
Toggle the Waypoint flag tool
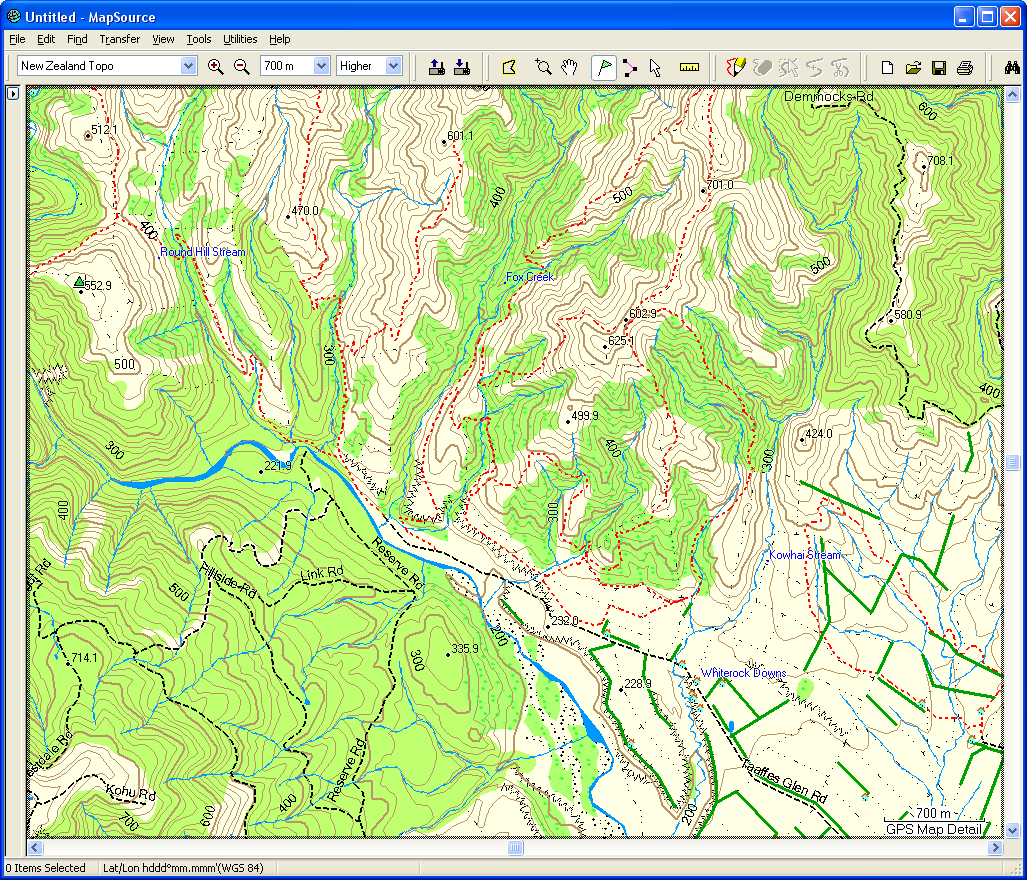(x=603, y=67)
